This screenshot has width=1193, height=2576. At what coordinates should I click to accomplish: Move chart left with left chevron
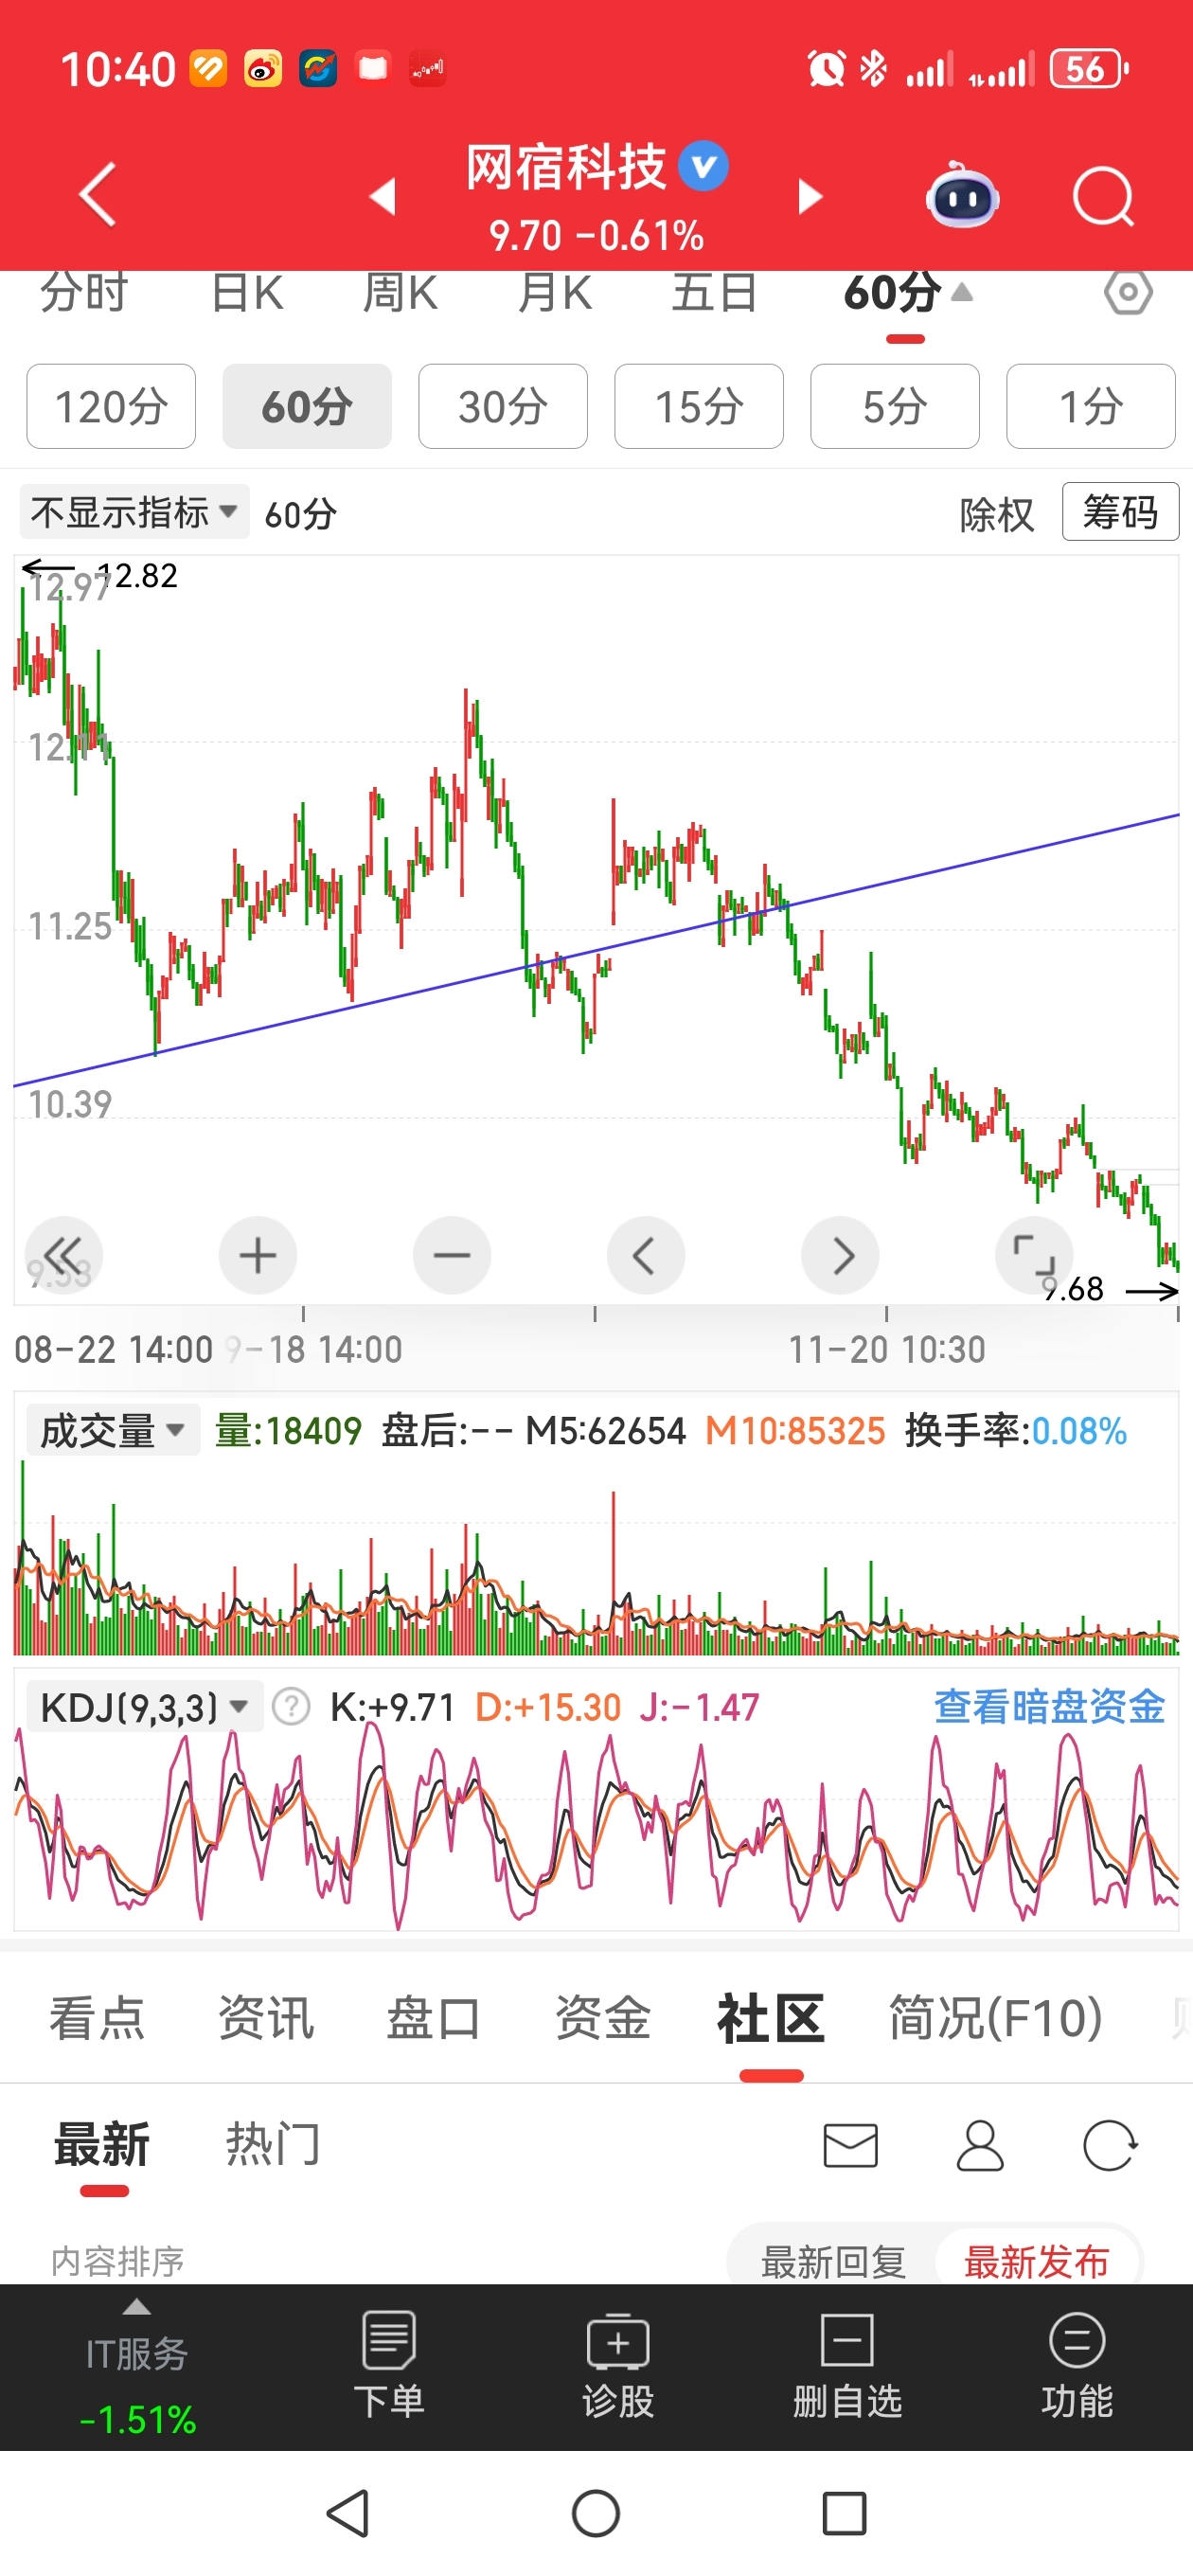pyautogui.click(x=646, y=1255)
